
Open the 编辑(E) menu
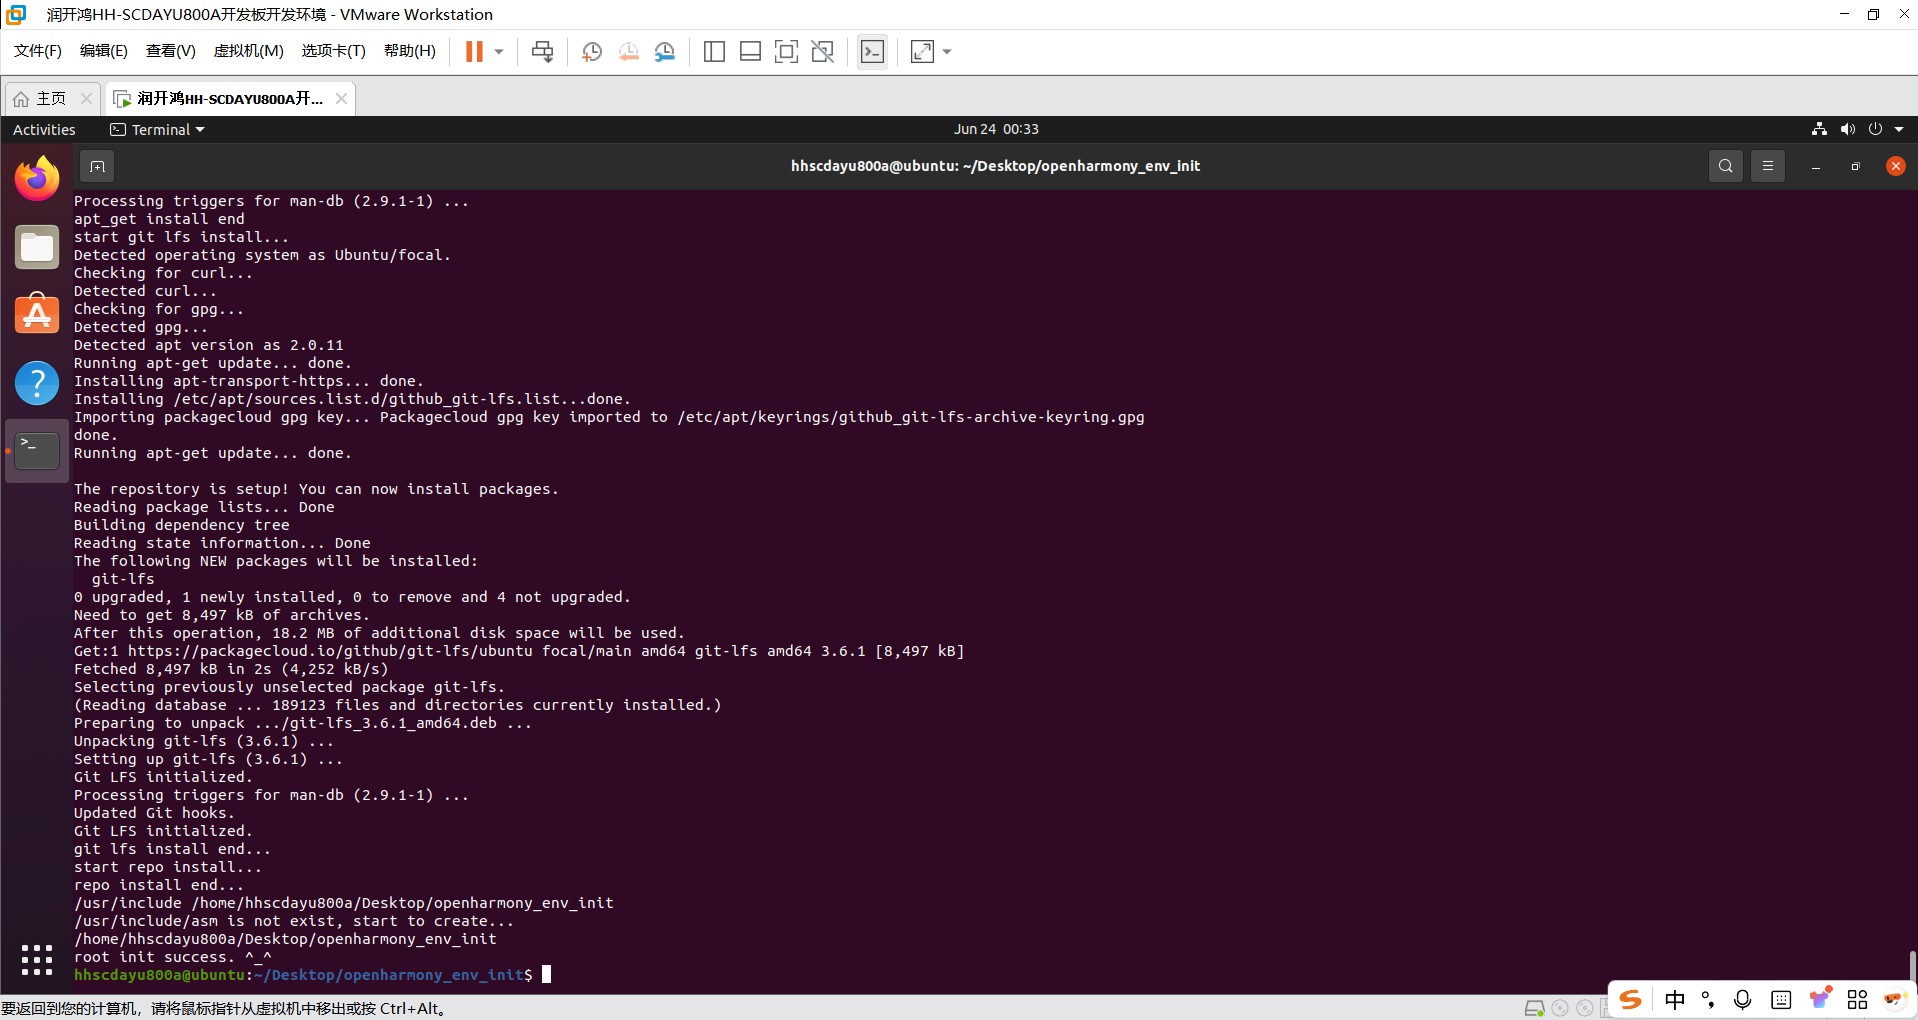pos(104,51)
